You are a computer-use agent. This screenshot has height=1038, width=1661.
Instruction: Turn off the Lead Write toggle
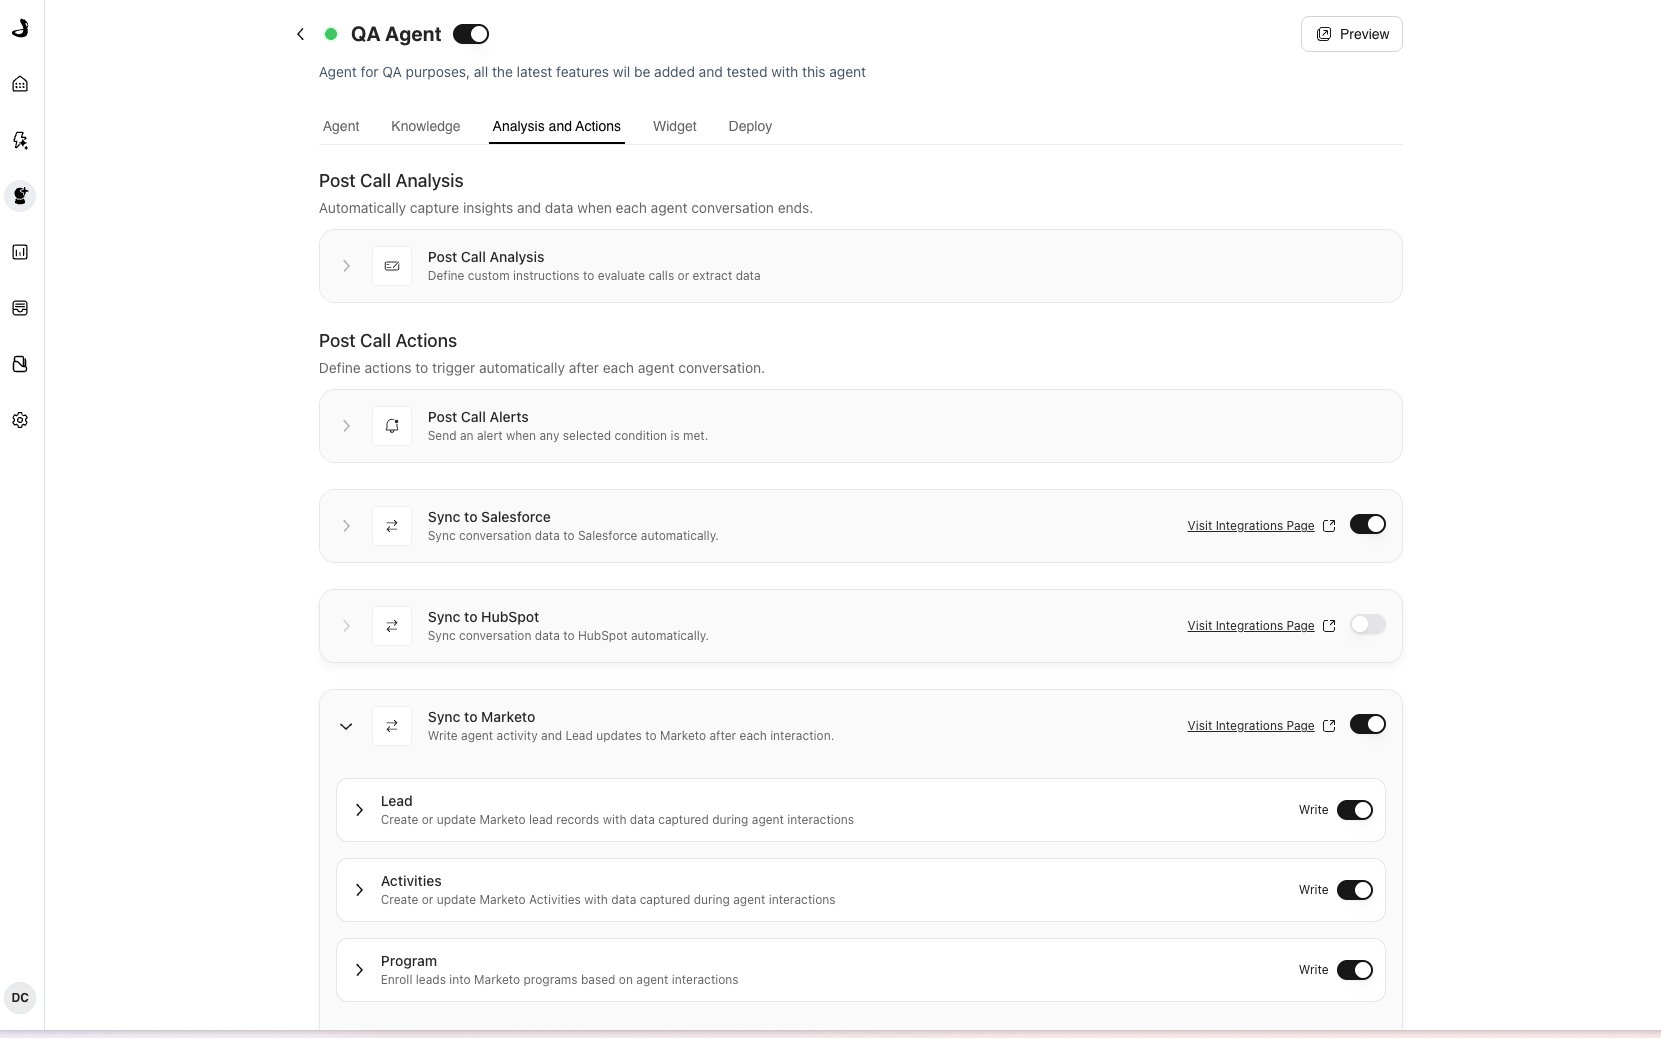click(x=1355, y=810)
